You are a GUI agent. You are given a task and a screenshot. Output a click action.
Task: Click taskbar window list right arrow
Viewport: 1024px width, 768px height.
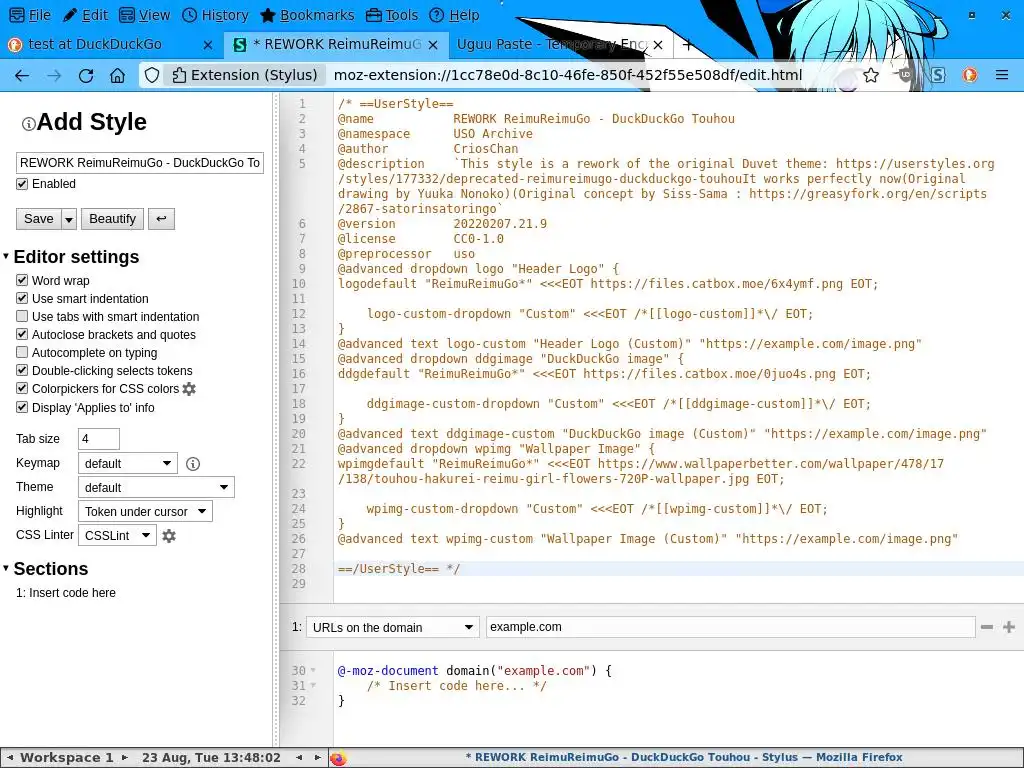click(317, 758)
